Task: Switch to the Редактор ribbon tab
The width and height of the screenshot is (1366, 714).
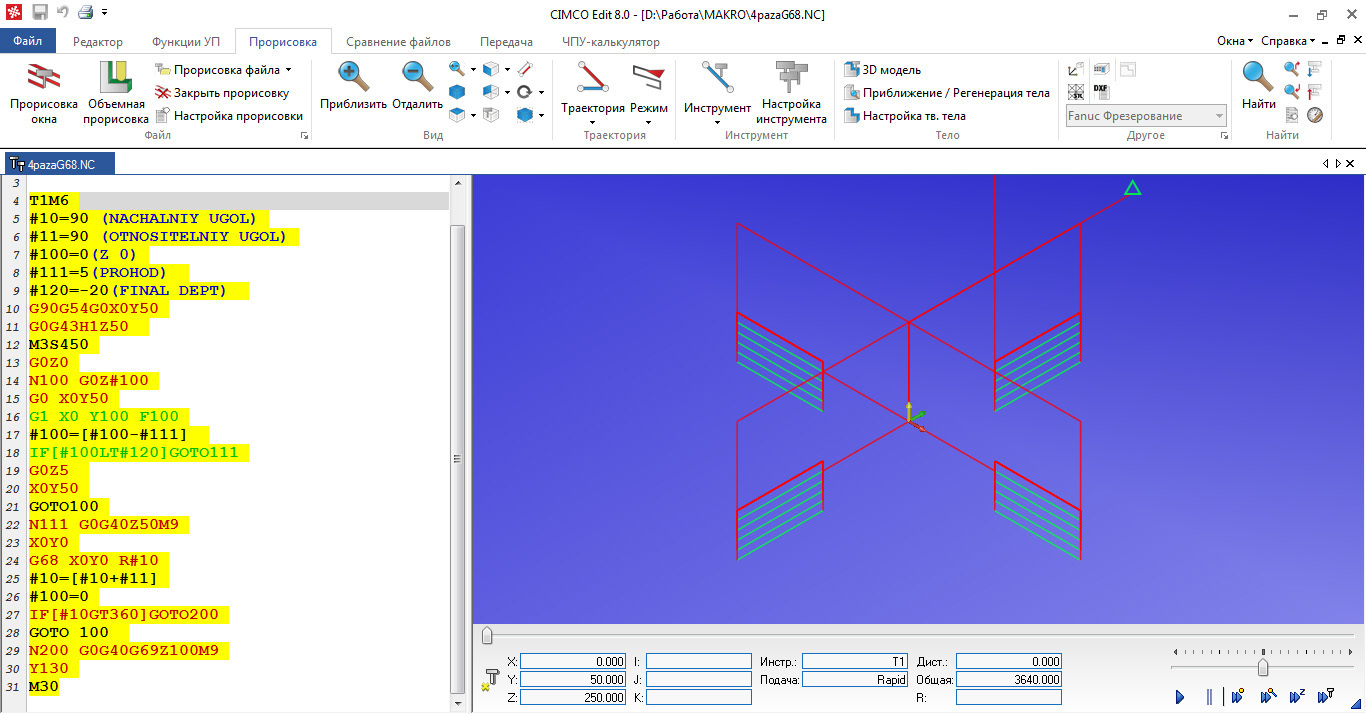Action: [x=98, y=42]
